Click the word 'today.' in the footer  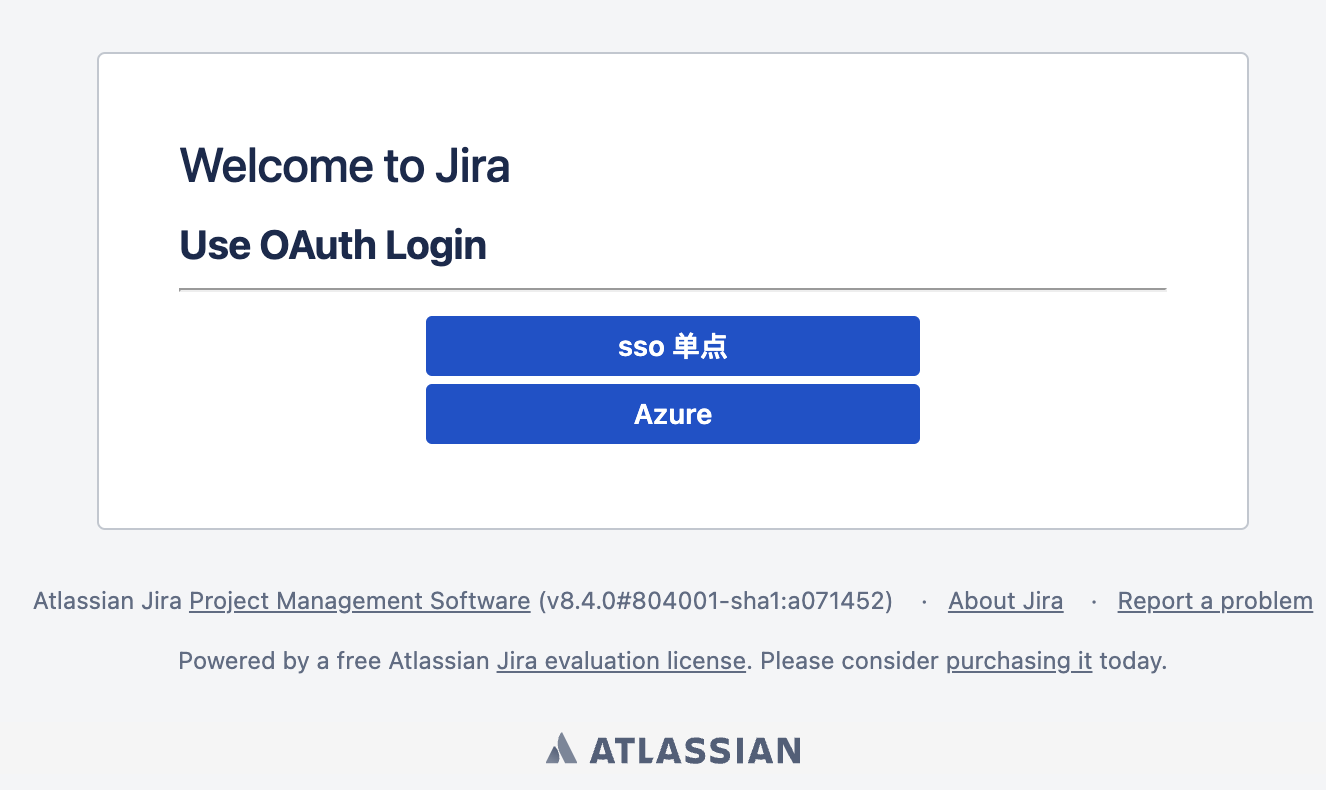[1132, 661]
